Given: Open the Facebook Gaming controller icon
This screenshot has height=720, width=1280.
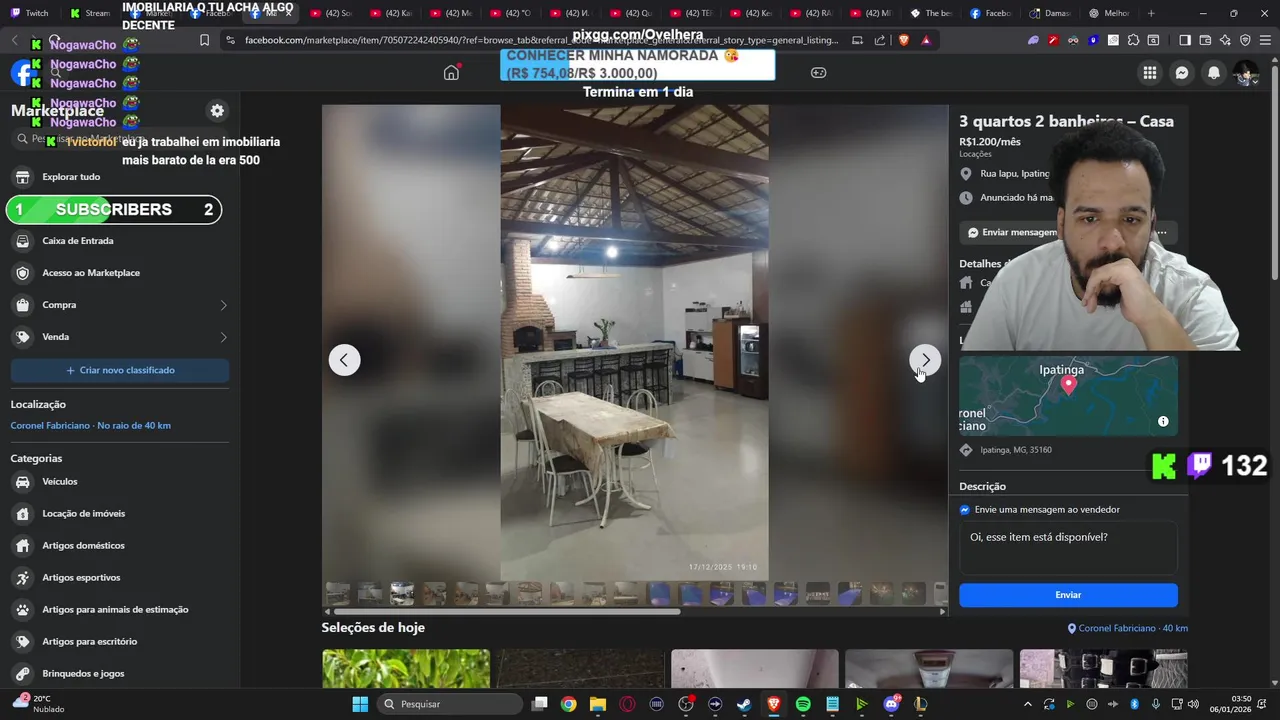Looking at the screenshot, I should [x=818, y=72].
